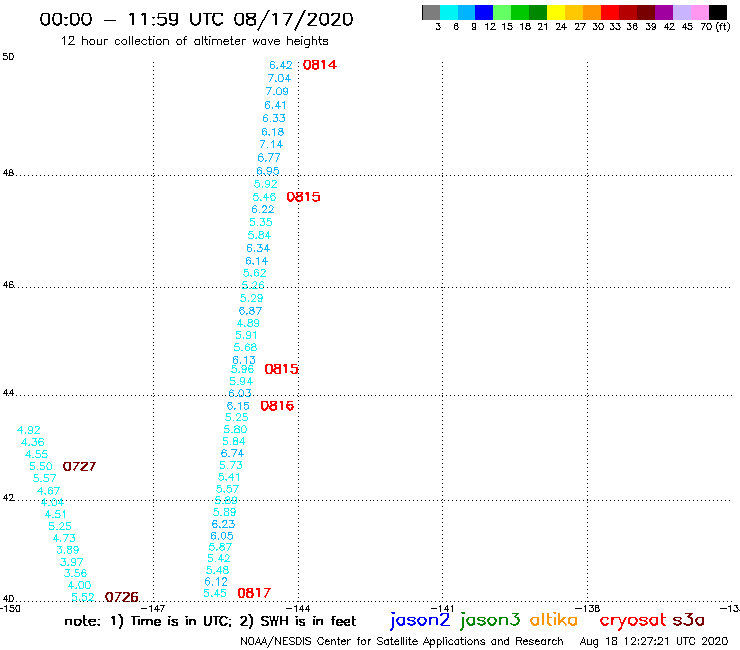740x650 pixels.
Task: Click the light green 15 ft legend swatch
Action: (x=502, y=12)
